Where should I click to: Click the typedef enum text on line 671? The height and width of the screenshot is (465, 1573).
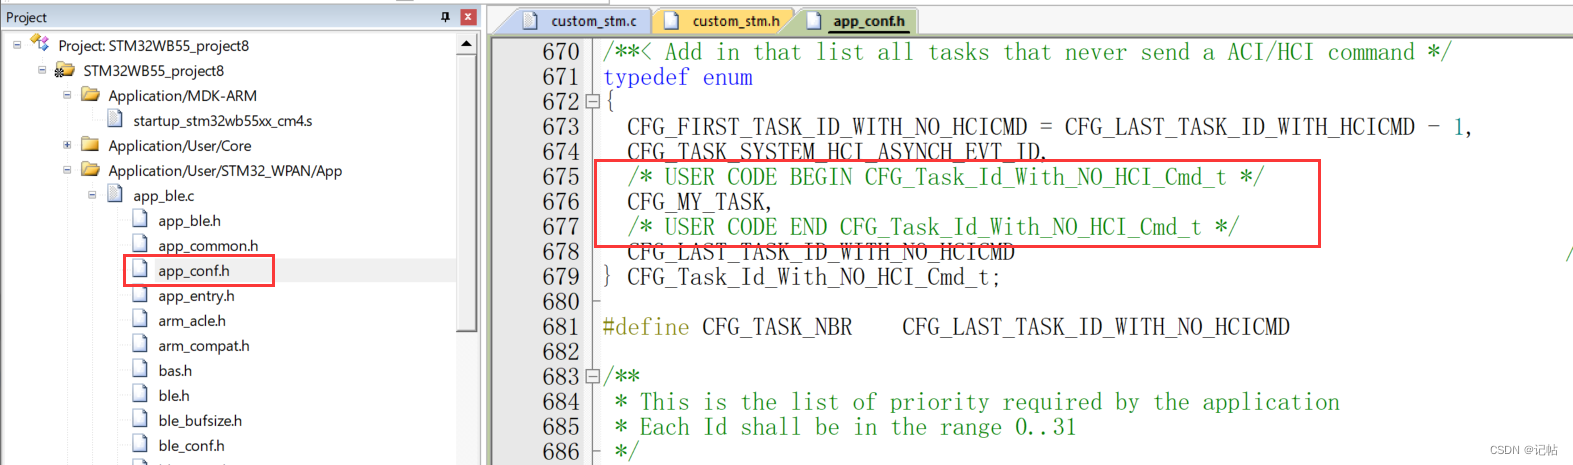pos(678,78)
